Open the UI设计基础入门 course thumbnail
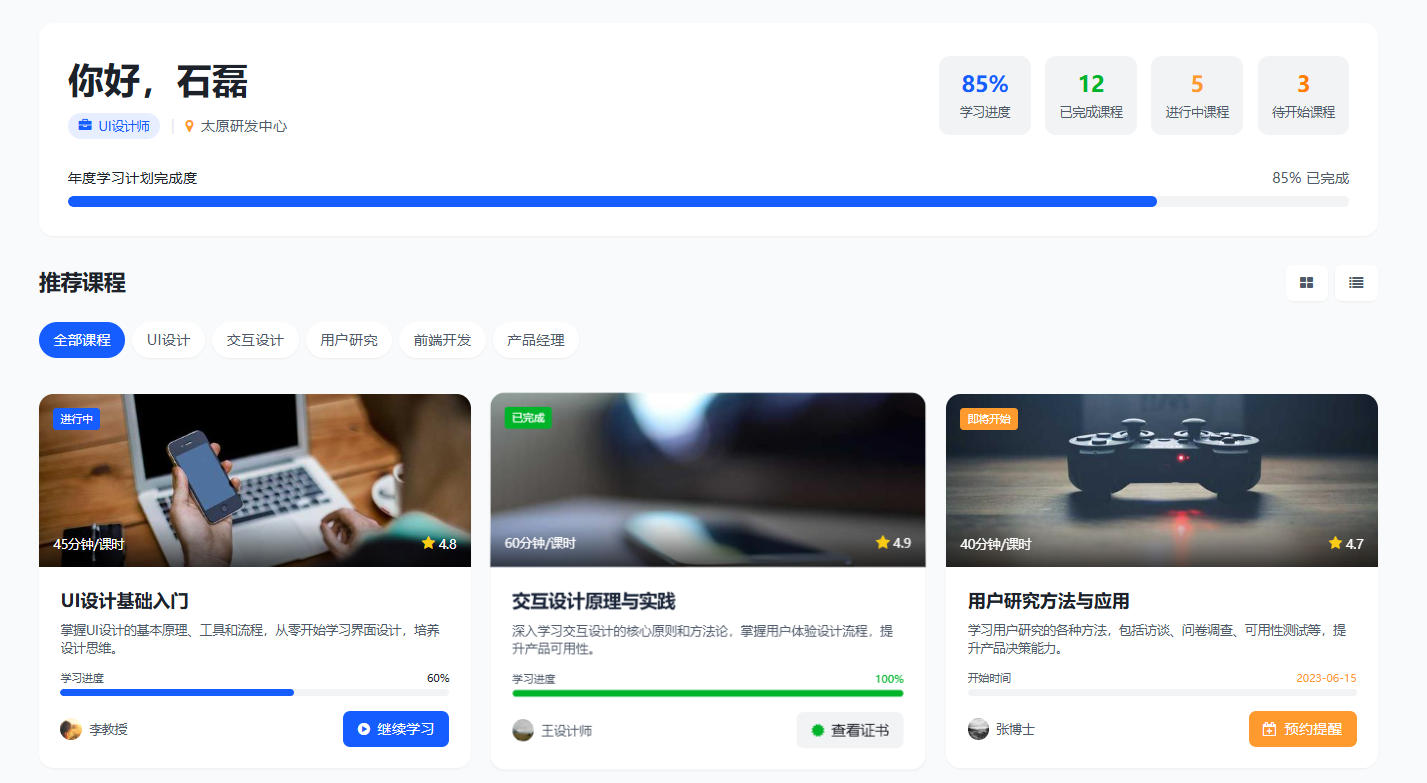 point(255,480)
